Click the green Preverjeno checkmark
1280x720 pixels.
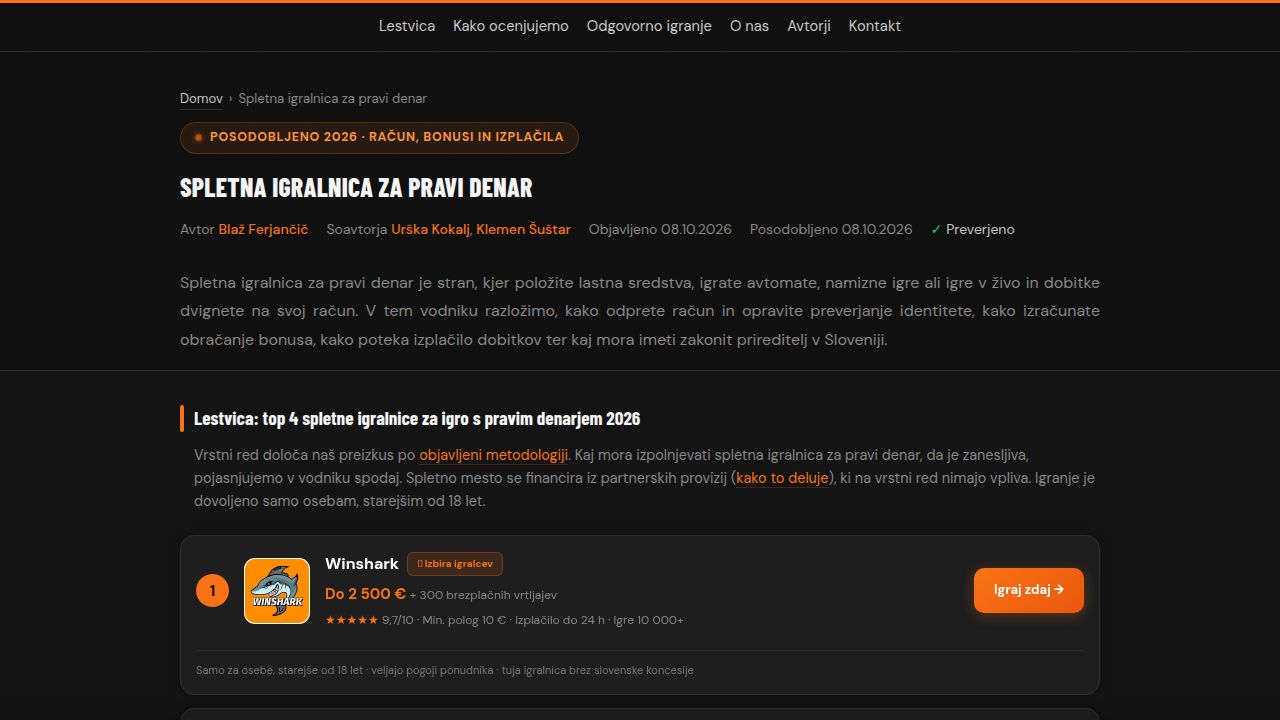click(x=936, y=229)
